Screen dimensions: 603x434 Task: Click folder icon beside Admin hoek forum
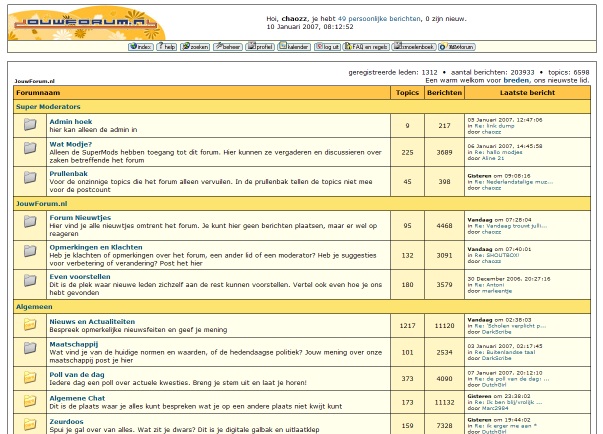pyautogui.click(x=31, y=125)
